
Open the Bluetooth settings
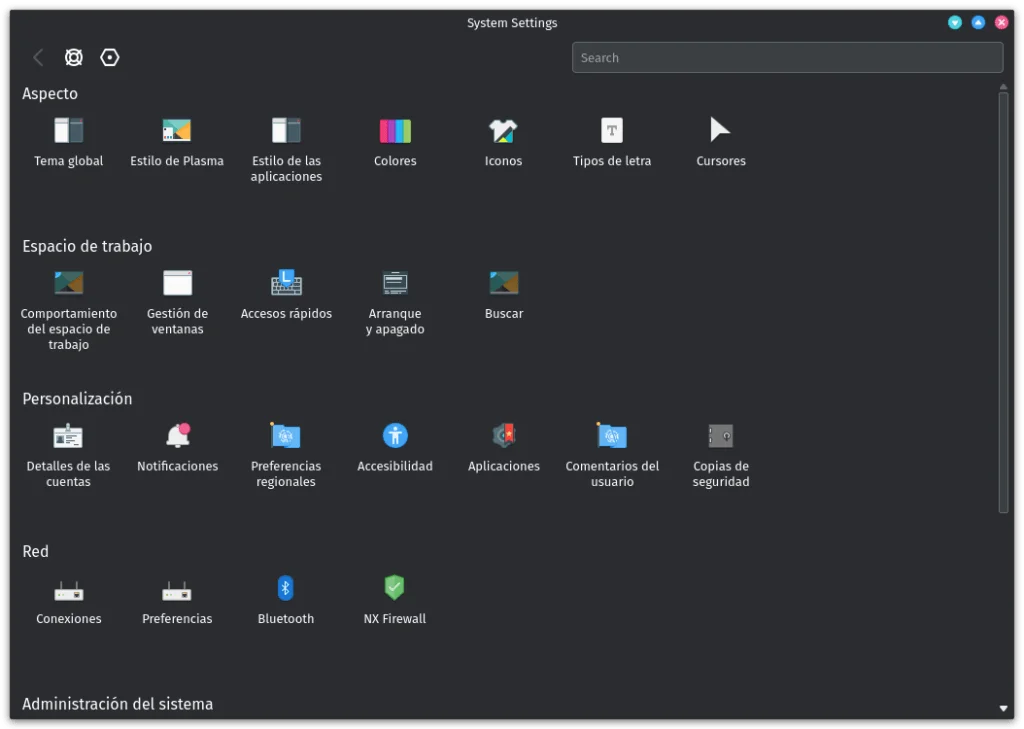click(286, 601)
